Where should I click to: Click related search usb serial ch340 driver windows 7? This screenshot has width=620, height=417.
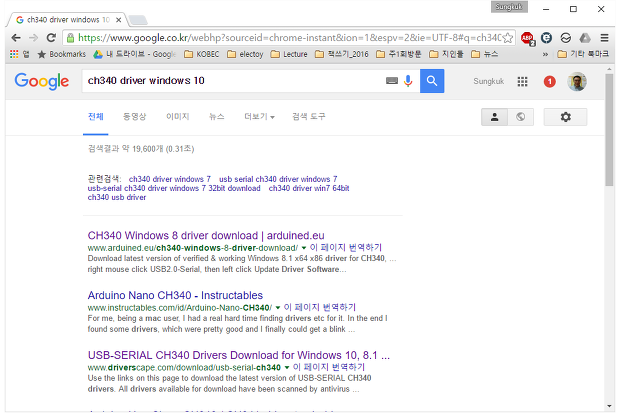click(278, 179)
